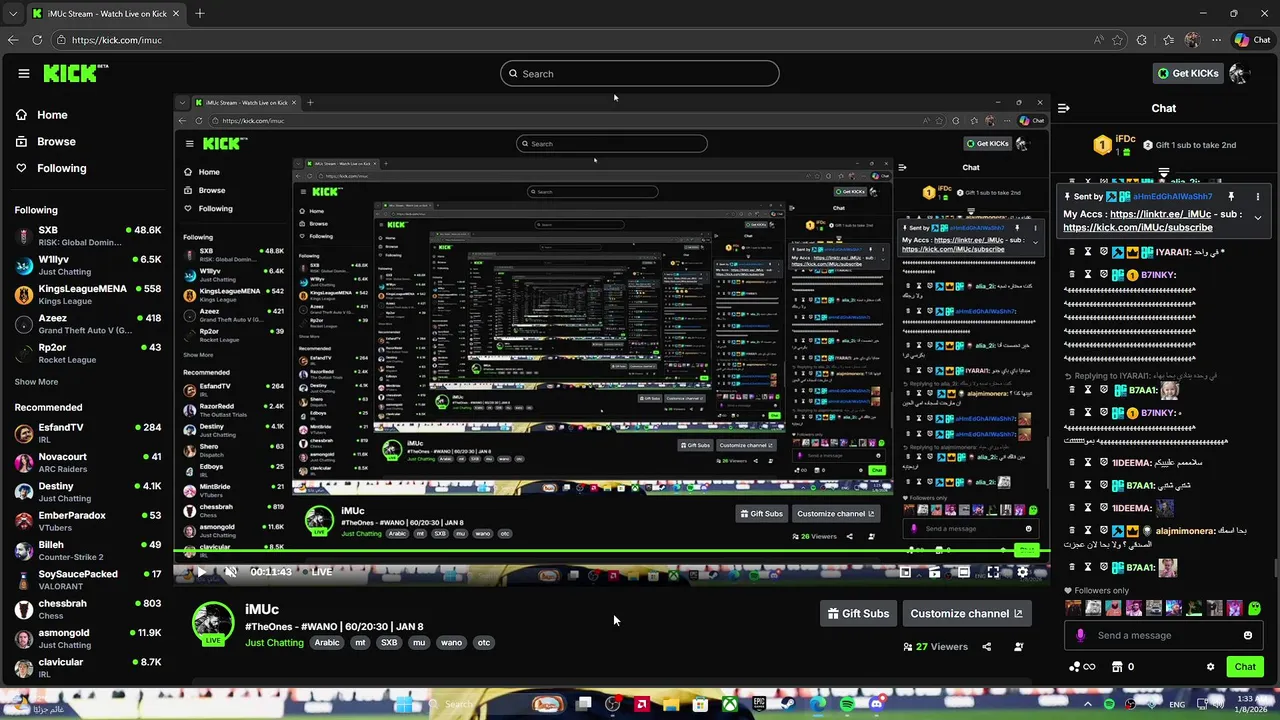Expand the pinned message chevron

(x=1258, y=218)
